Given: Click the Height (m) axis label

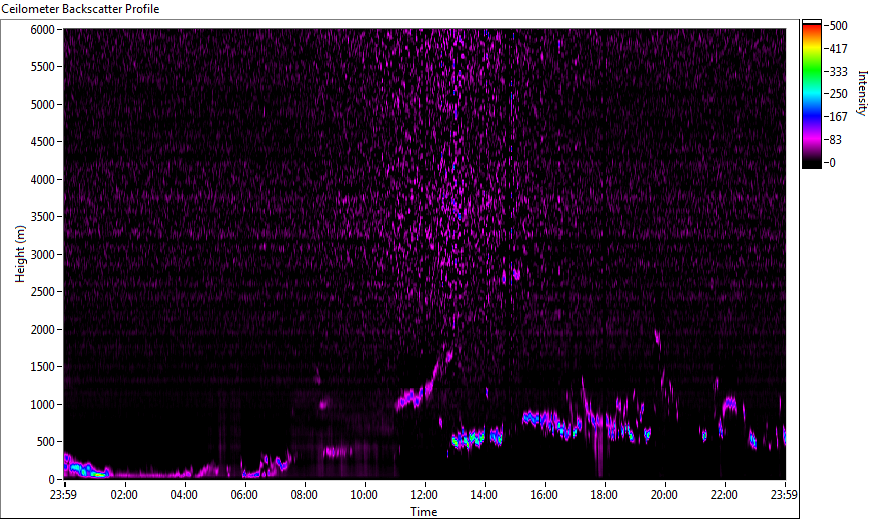Looking at the screenshot, I should [x=20, y=254].
